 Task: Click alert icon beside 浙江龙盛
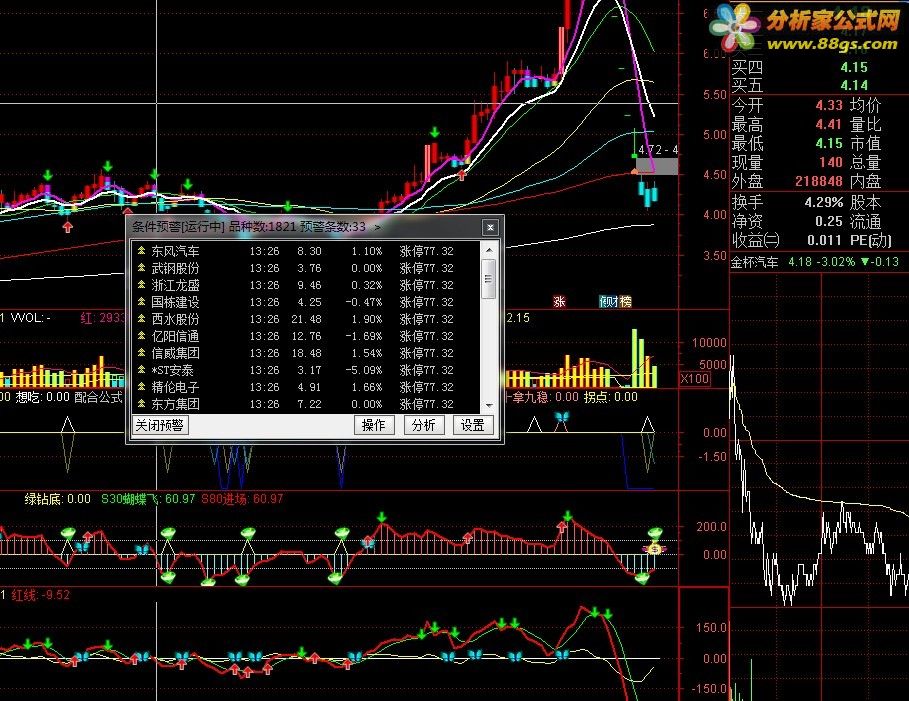tap(141, 285)
